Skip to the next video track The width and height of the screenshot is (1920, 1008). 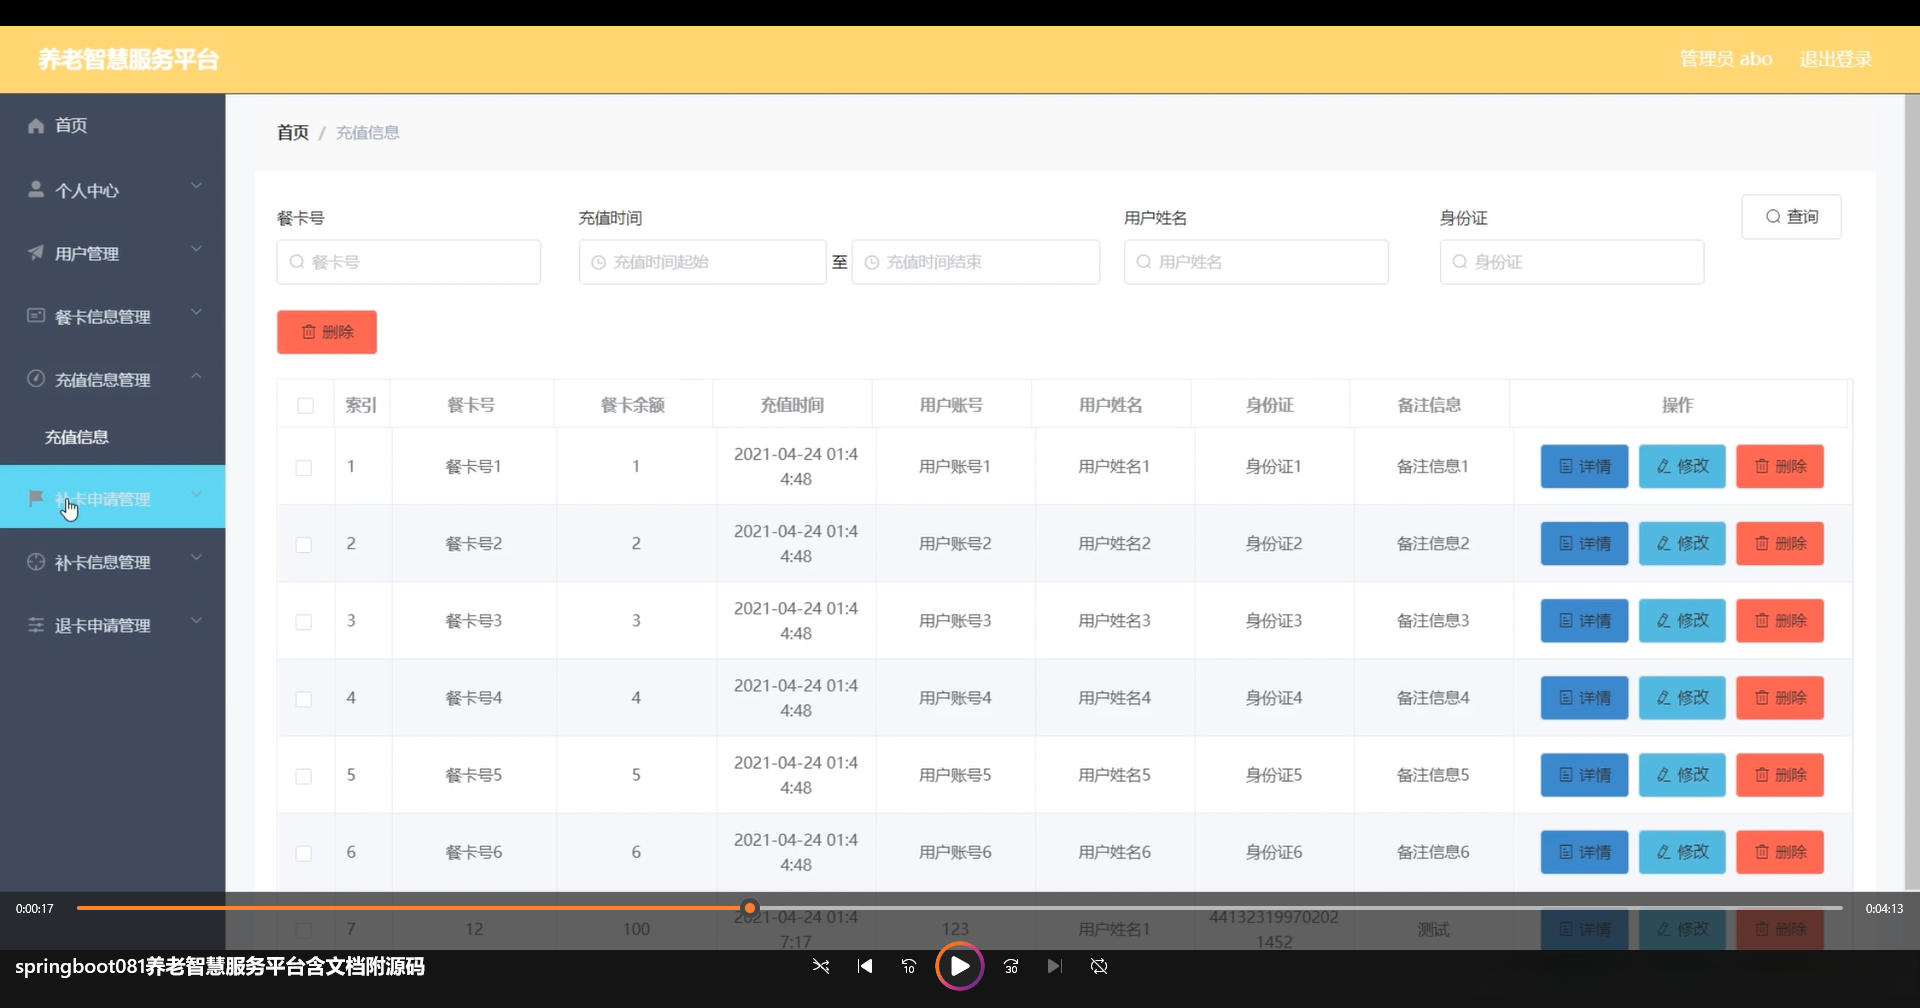click(x=1055, y=966)
